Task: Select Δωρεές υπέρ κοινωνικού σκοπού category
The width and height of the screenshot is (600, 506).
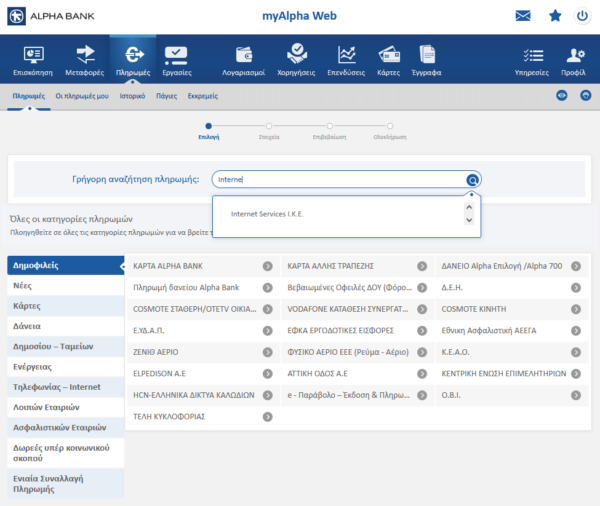Action: click(x=66, y=453)
